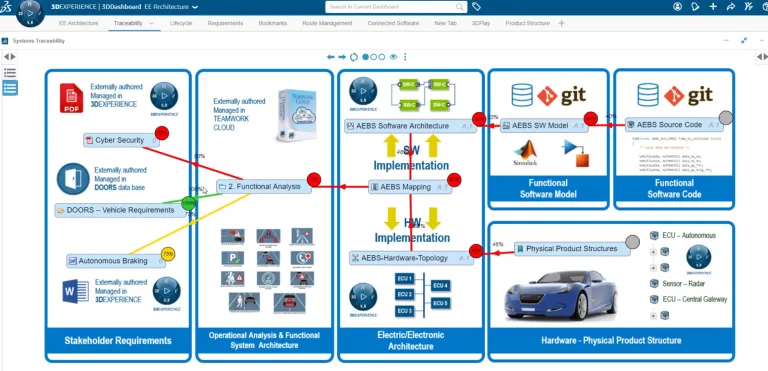This screenshot has height=371, width=768.
Task: Open the notifications icon in top bar
Action: tap(695, 6)
